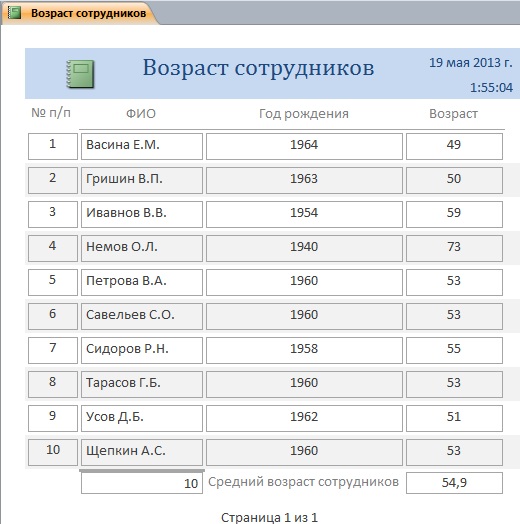Click row number 8 cell

[x=53, y=384]
